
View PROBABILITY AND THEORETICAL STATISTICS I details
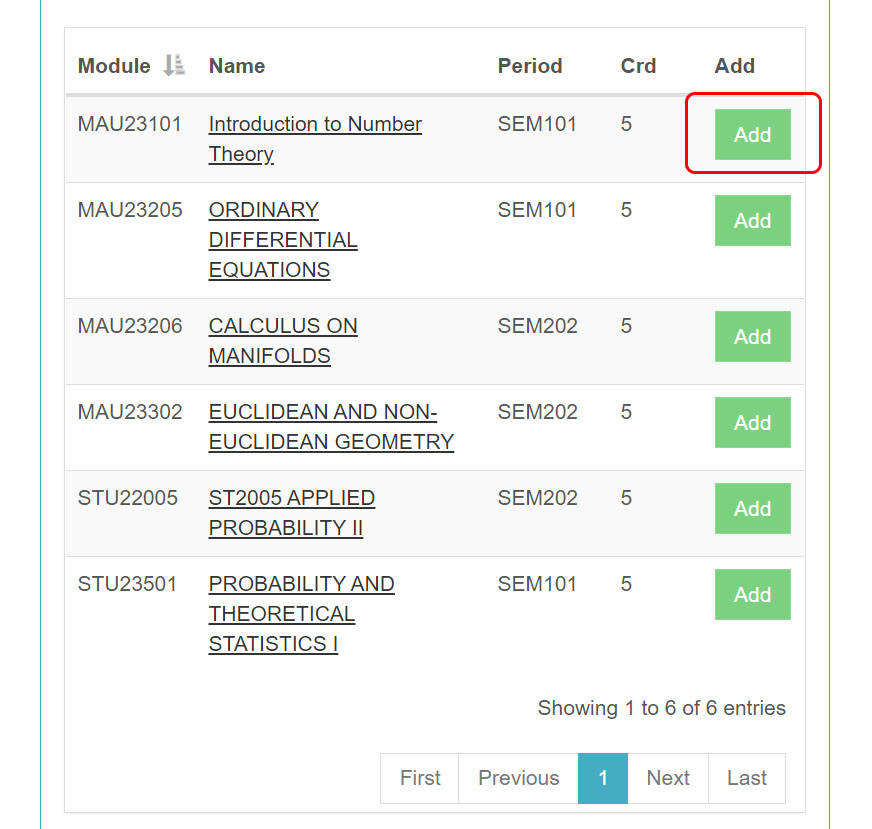click(x=300, y=613)
